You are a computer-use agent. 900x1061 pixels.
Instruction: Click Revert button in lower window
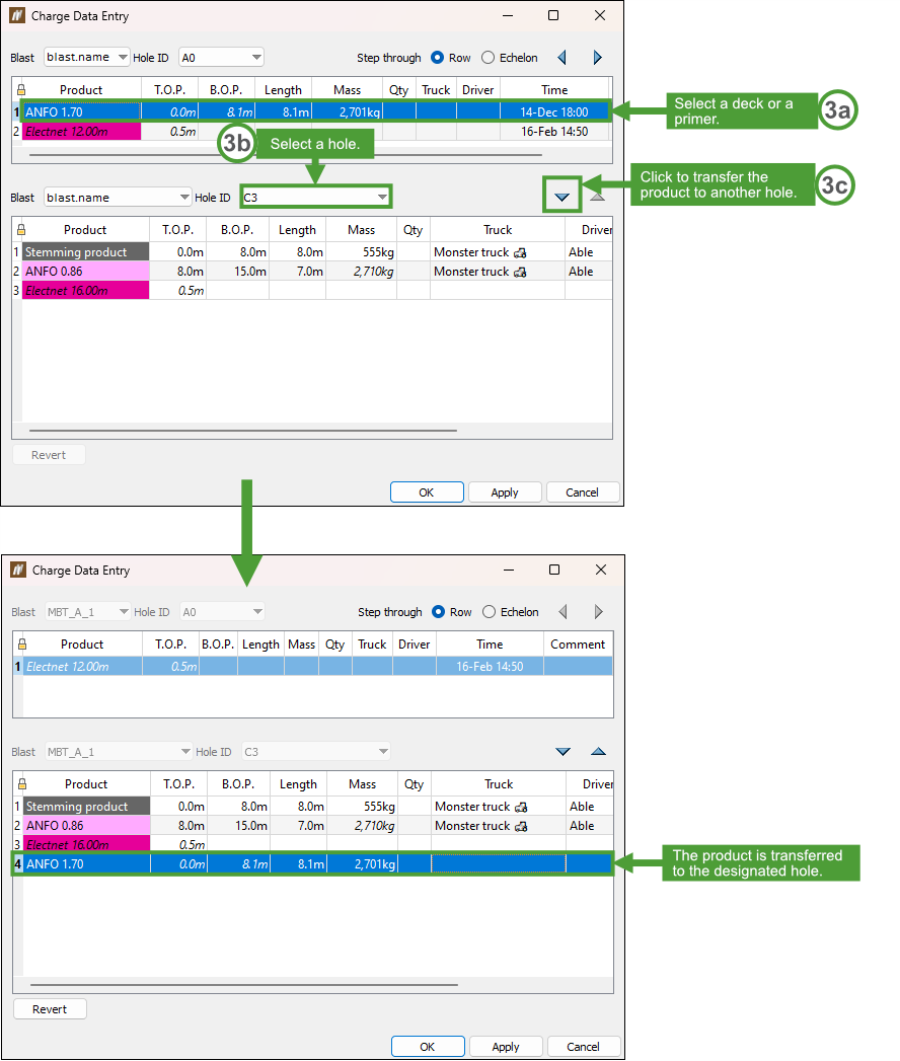click(x=49, y=1009)
